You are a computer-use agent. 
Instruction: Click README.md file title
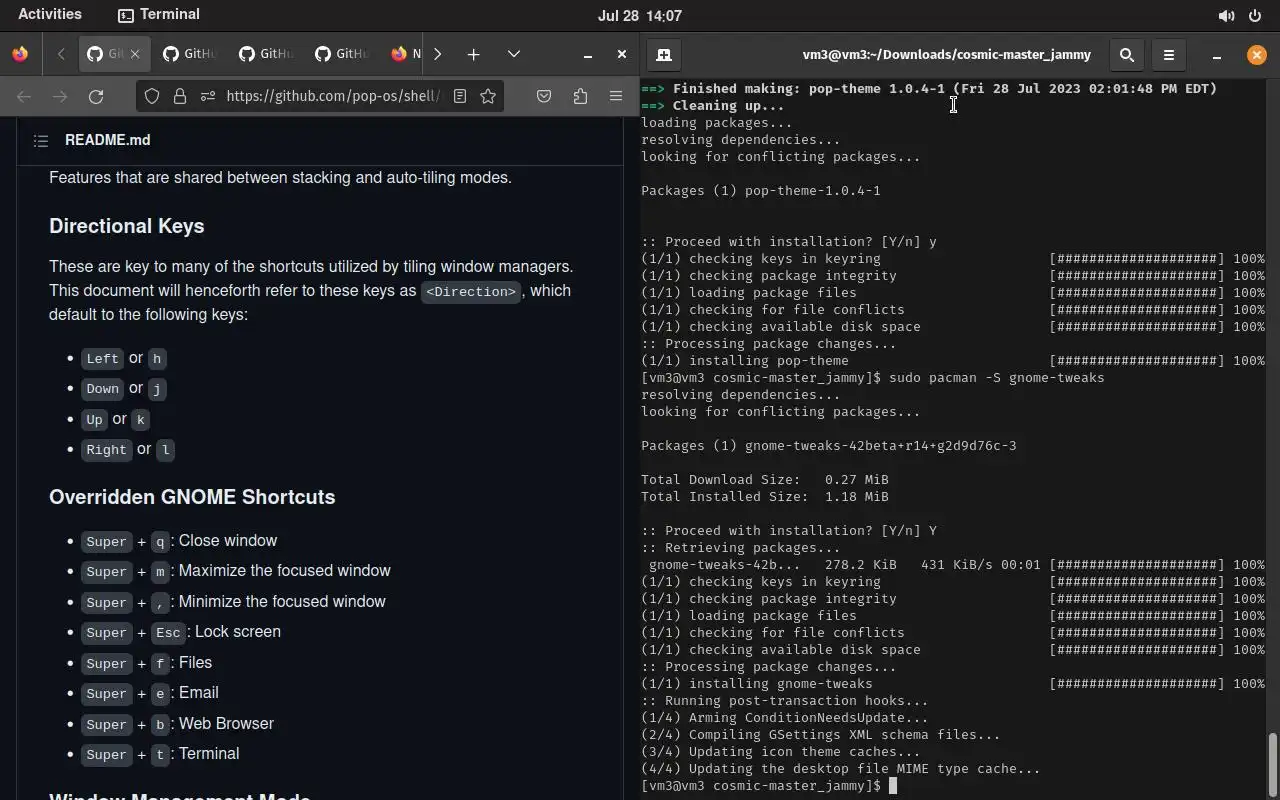click(108, 140)
